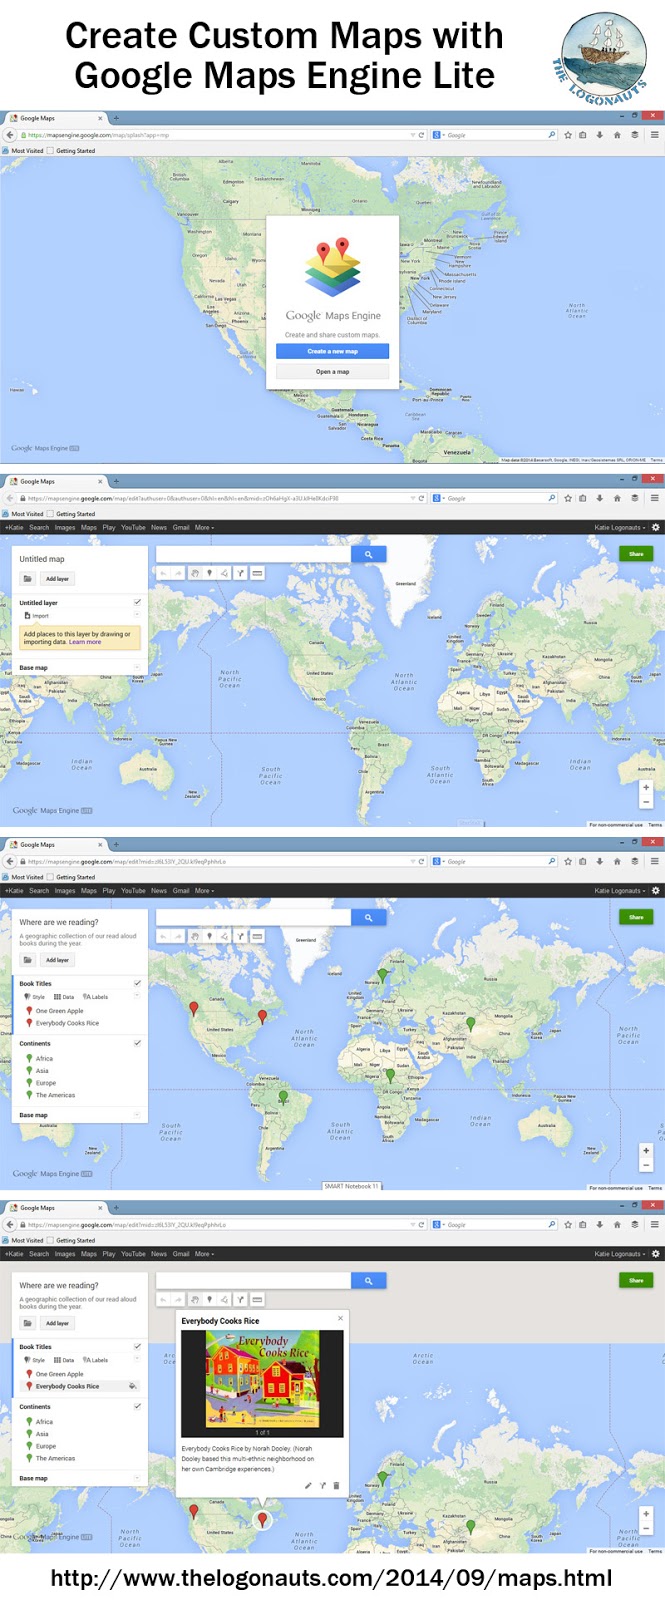Click 'Open a map' on the splash dialog
Screen dimensions: 665x1600
pos(332,371)
